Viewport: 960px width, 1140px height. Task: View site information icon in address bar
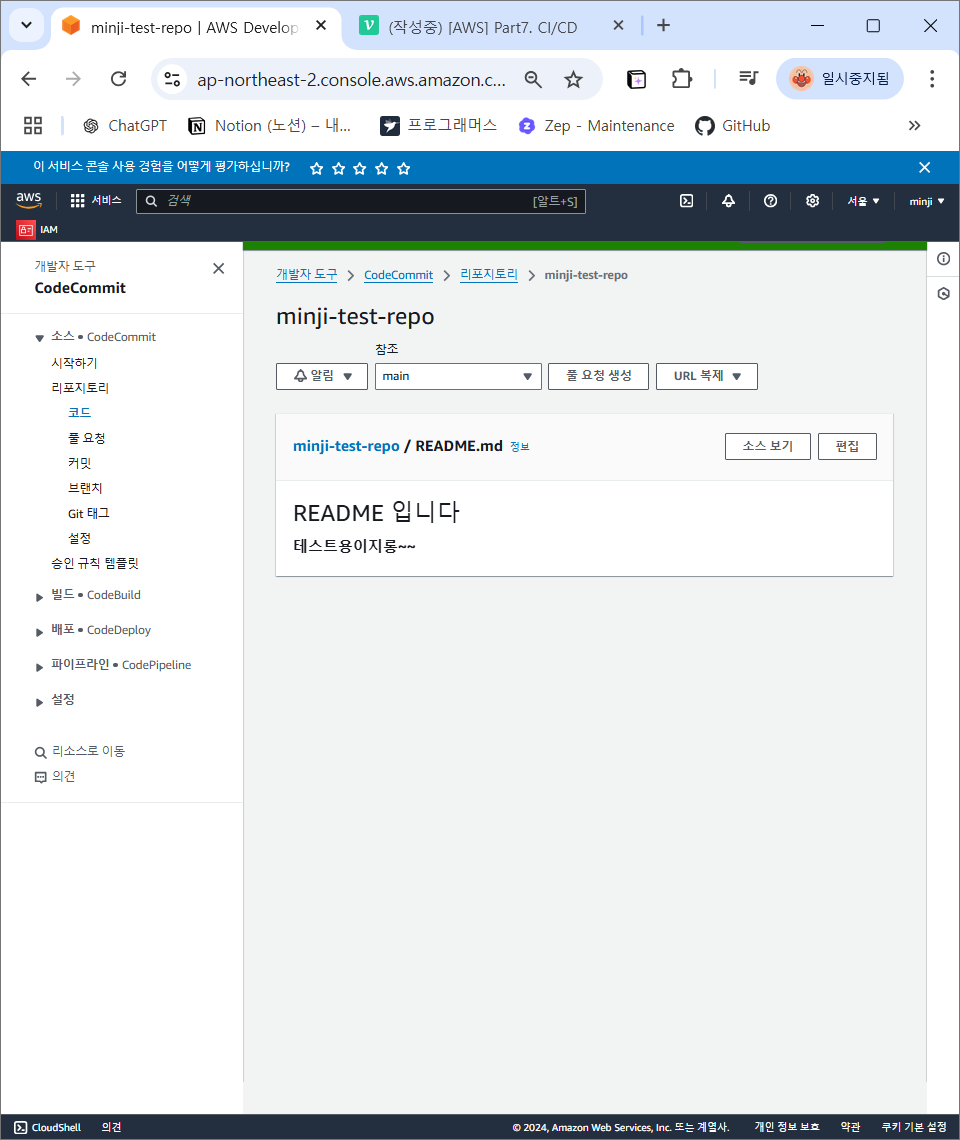(x=172, y=79)
